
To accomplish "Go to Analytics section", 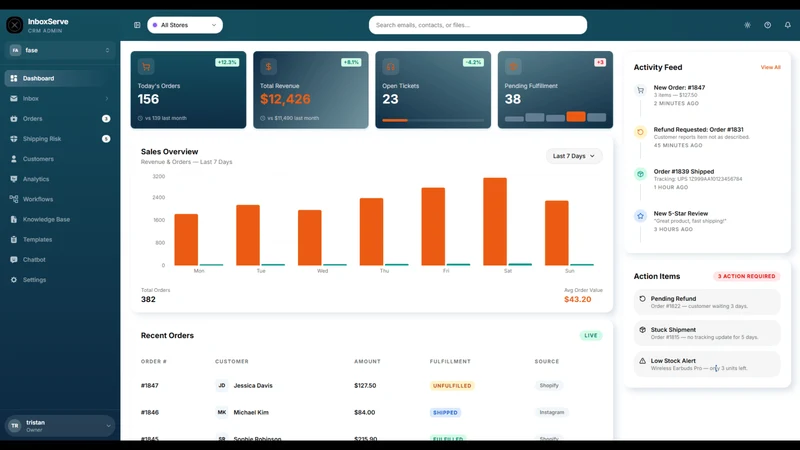I will [x=59, y=179].
